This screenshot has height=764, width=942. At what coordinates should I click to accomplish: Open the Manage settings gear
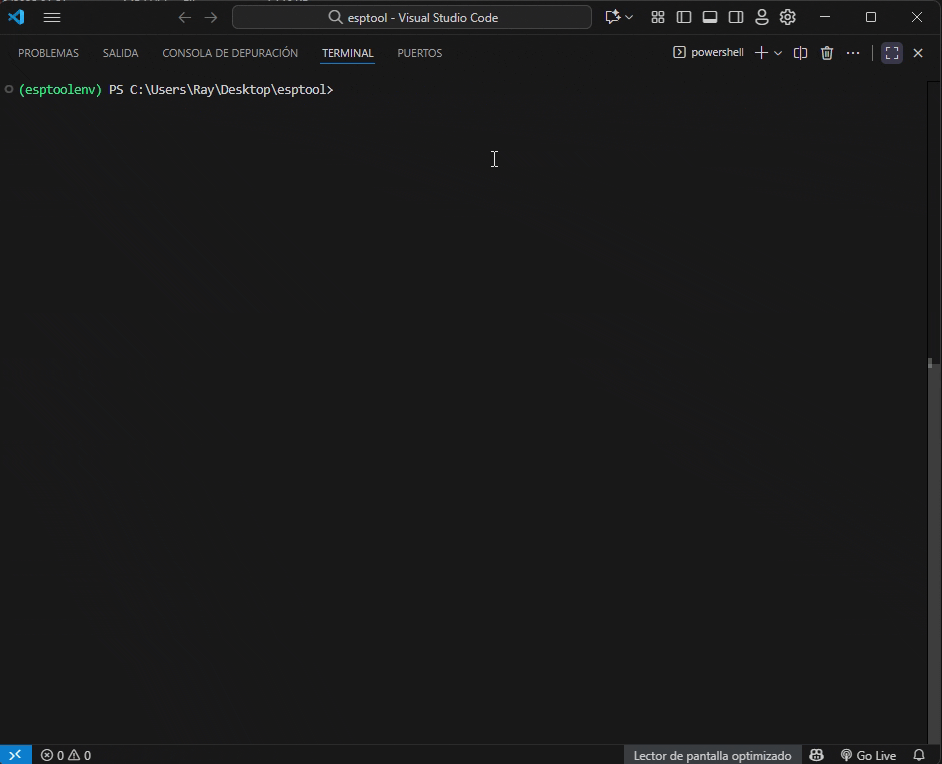(x=788, y=17)
